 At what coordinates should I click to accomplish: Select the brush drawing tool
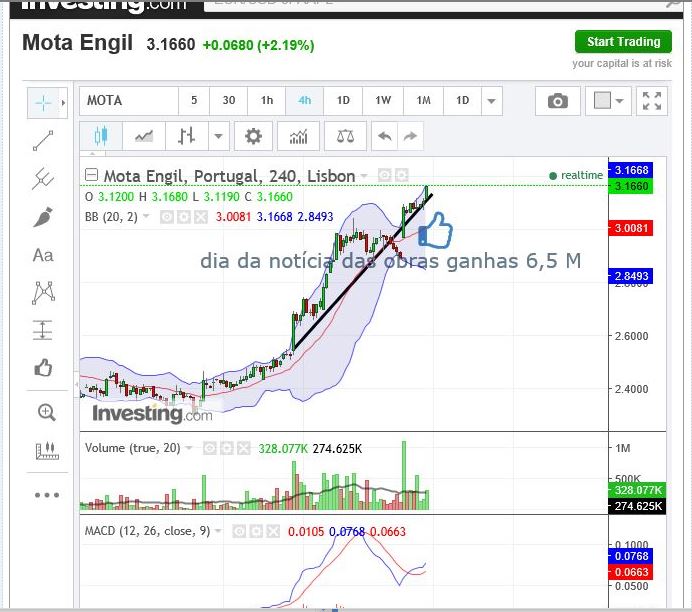(43, 217)
